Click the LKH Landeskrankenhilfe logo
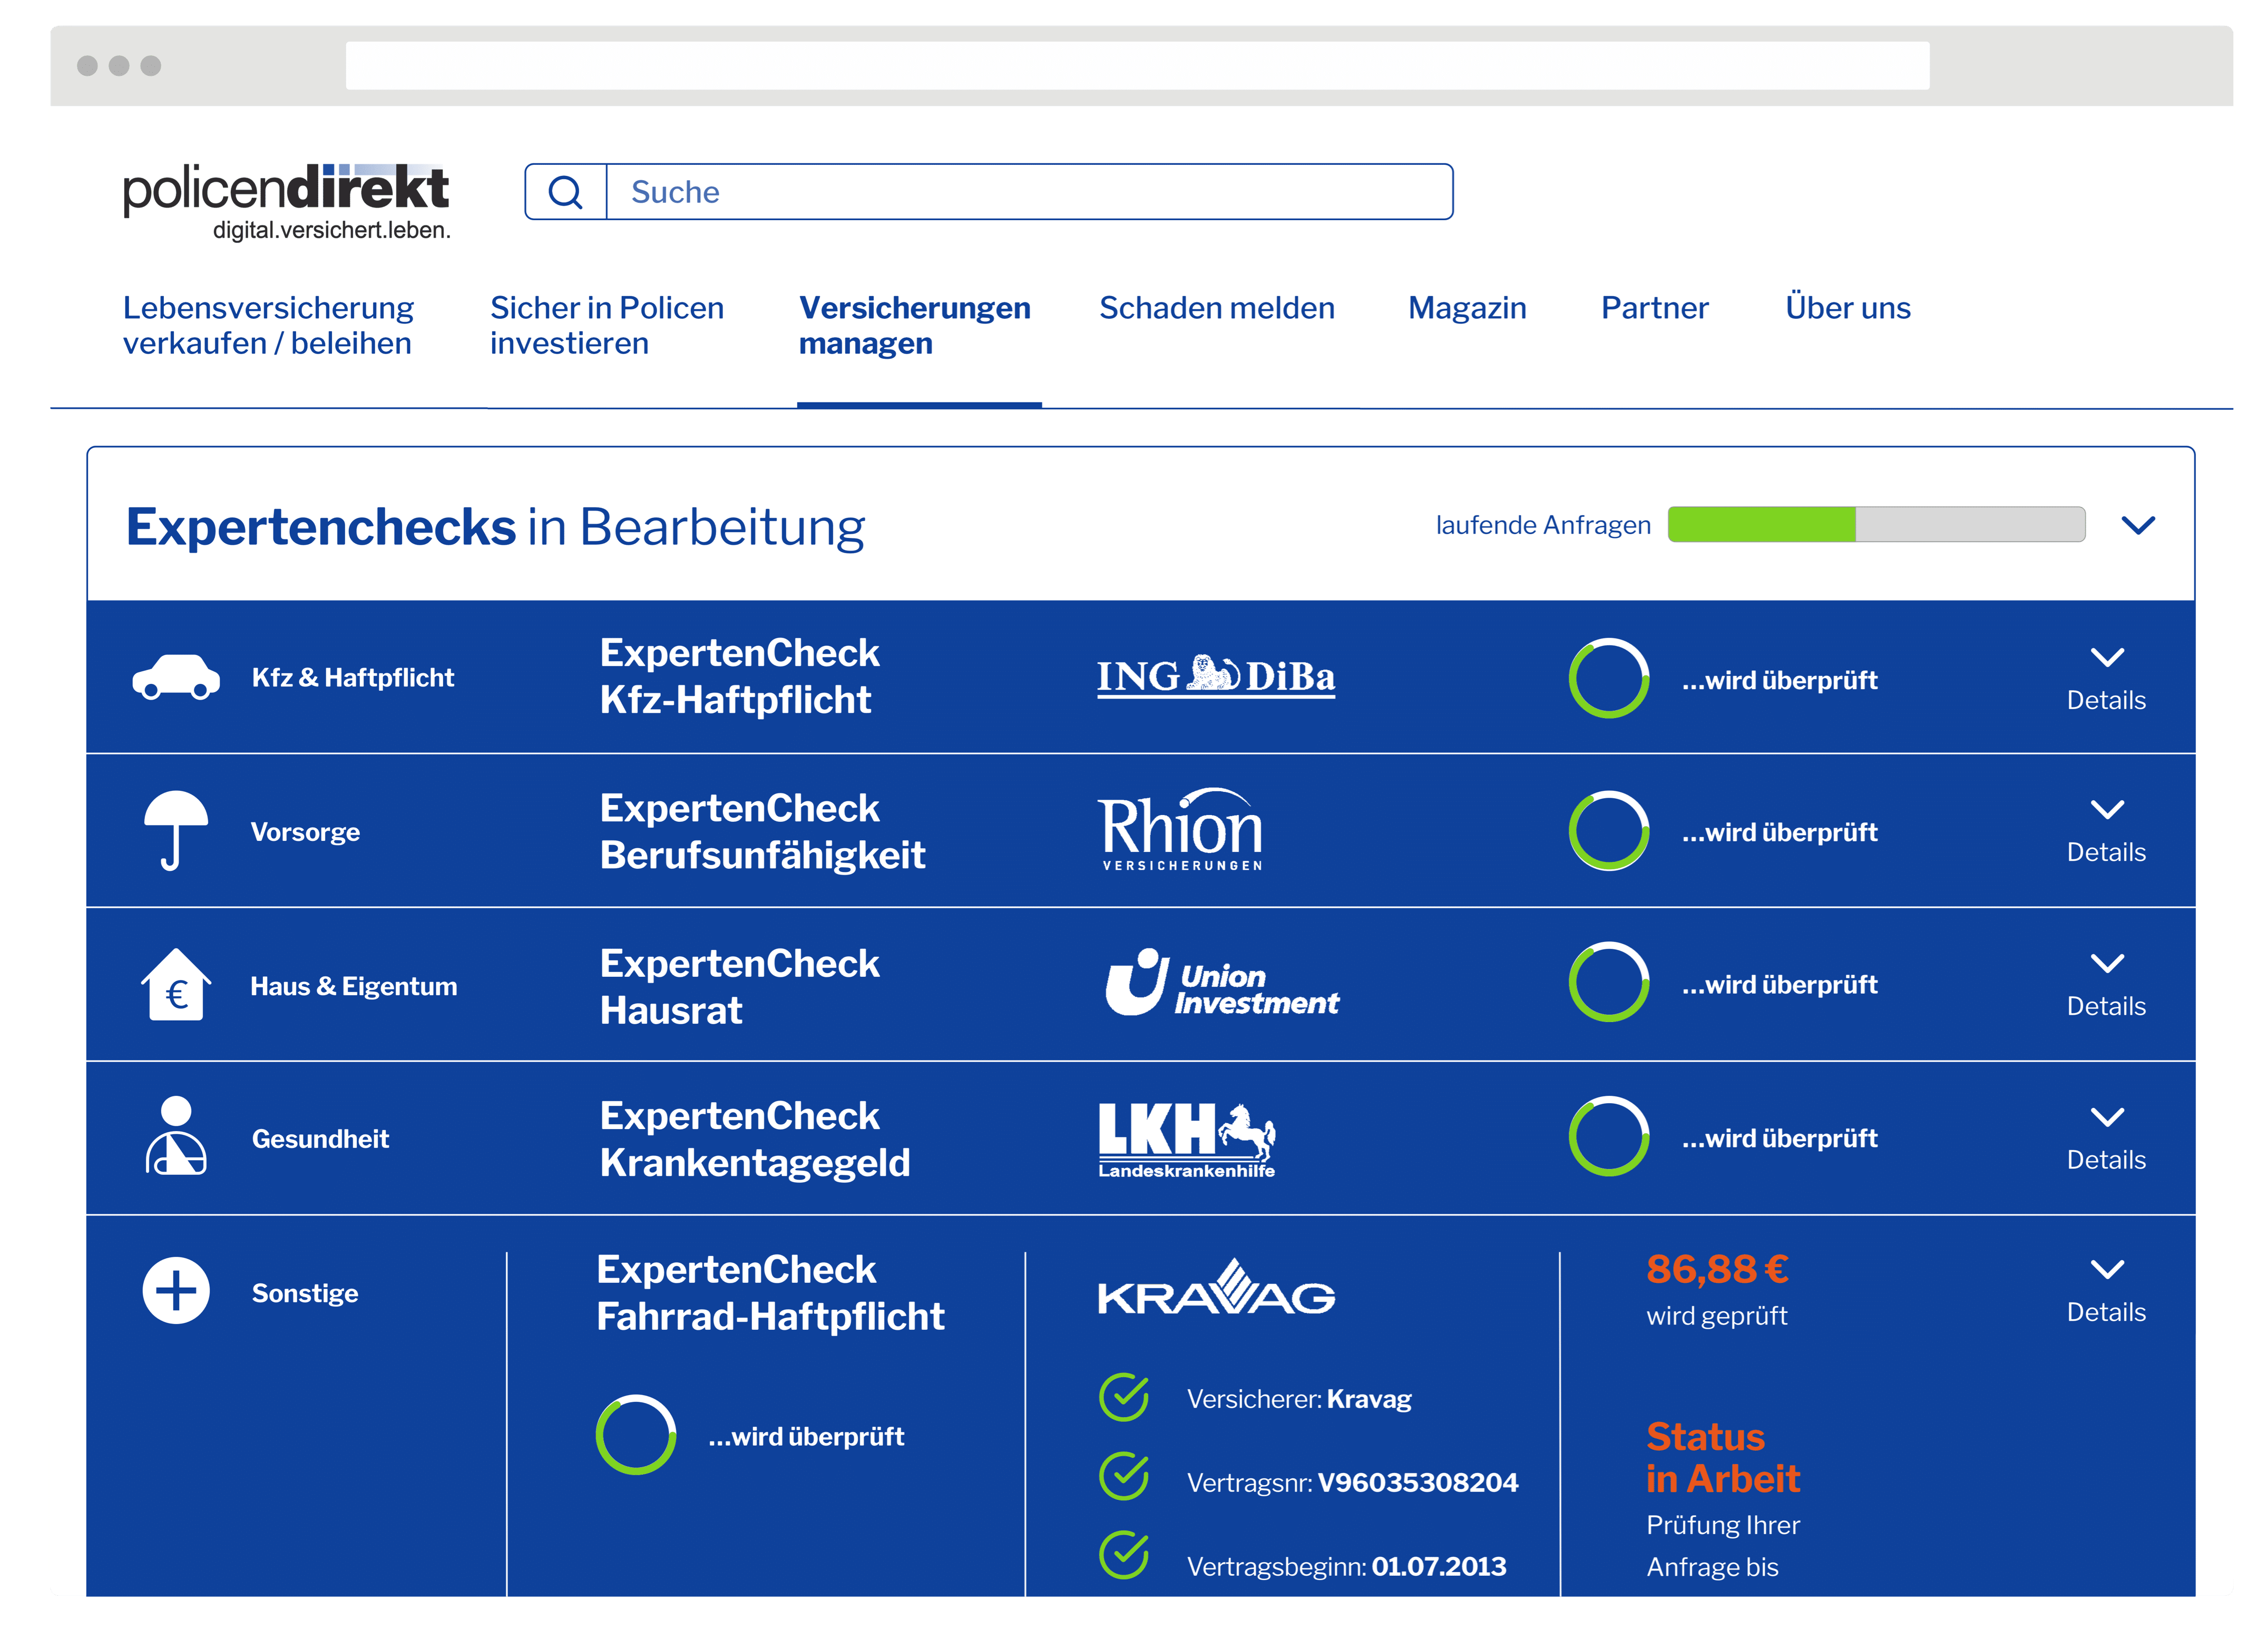The width and height of the screenshot is (2268, 1629). pos(1187,1140)
